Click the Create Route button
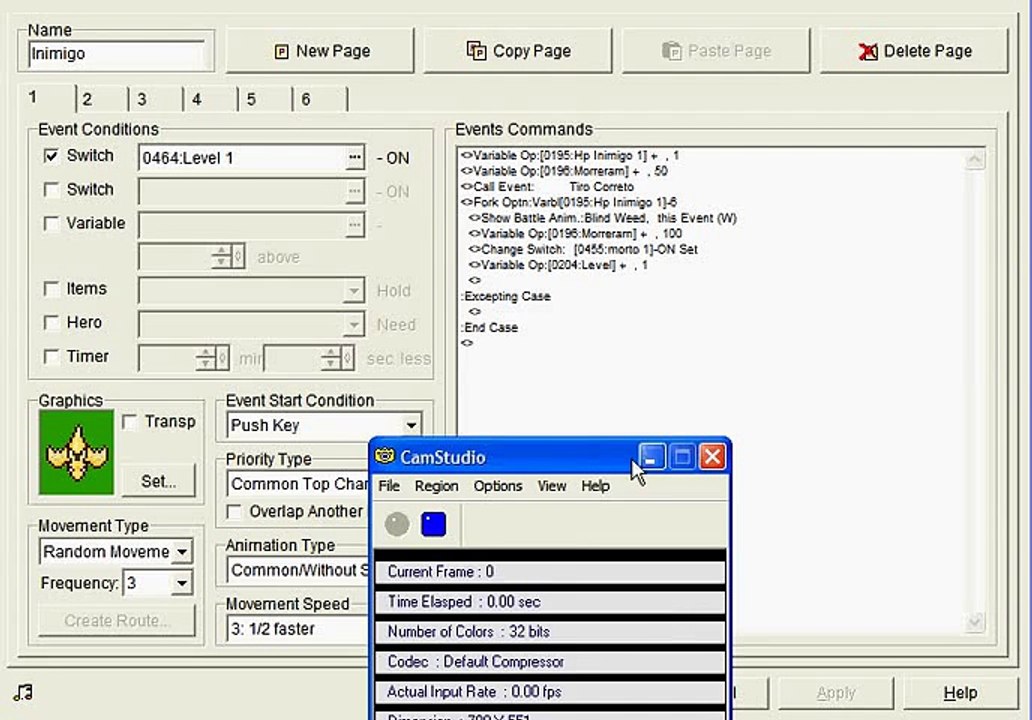 pyautogui.click(x=116, y=621)
